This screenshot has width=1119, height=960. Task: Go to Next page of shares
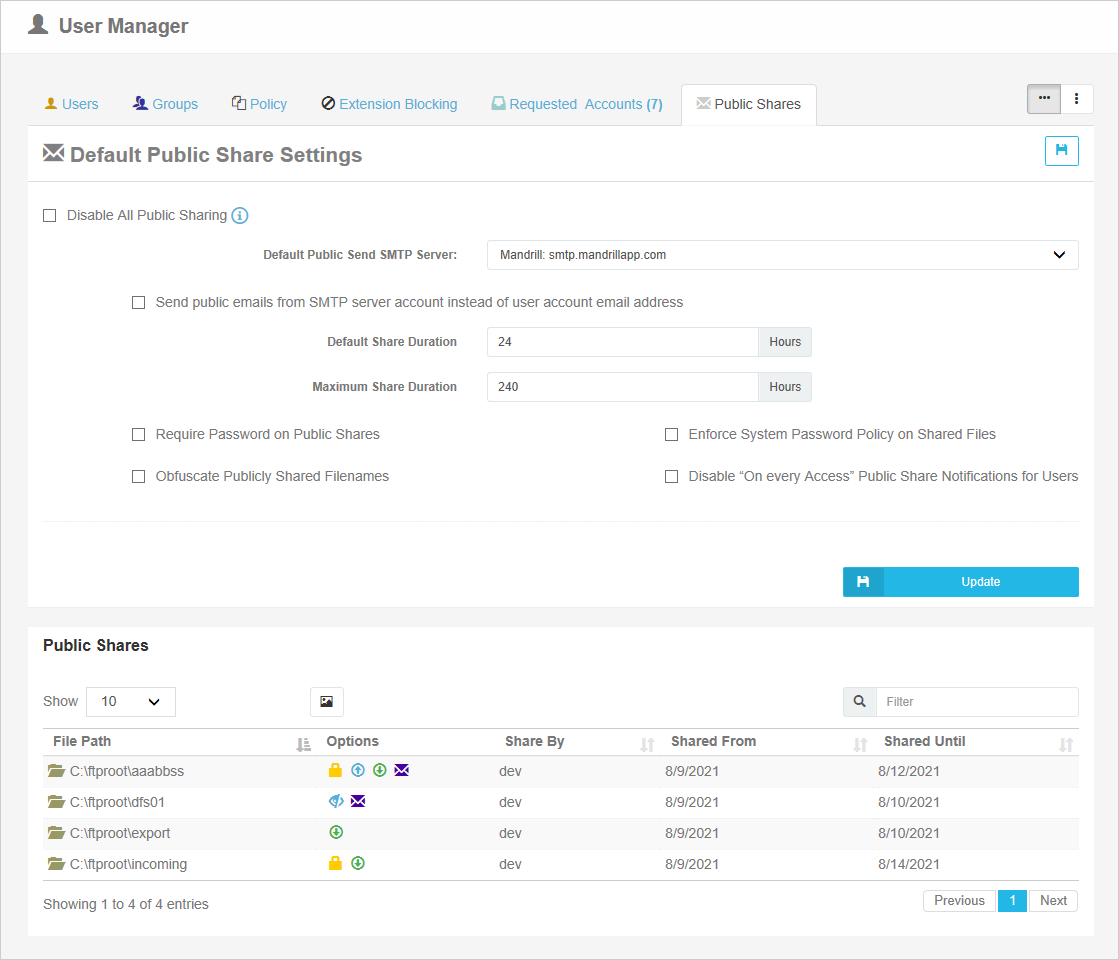tap(1053, 901)
